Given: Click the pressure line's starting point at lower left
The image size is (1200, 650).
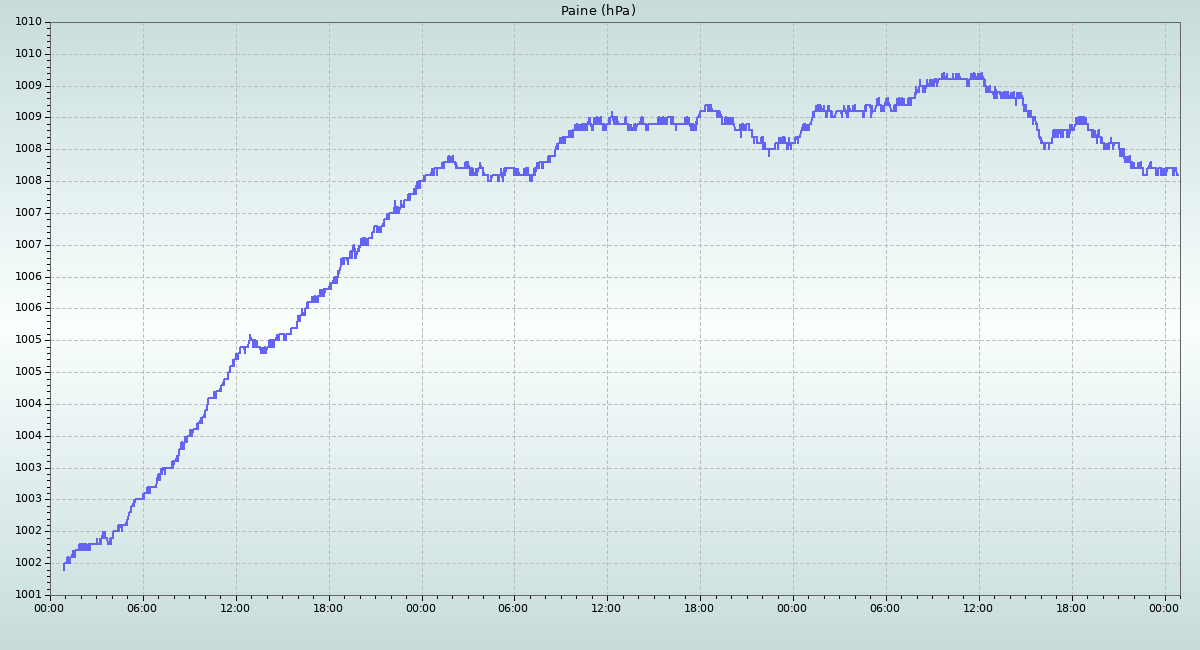Looking at the screenshot, I should pyautogui.click(x=64, y=568).
